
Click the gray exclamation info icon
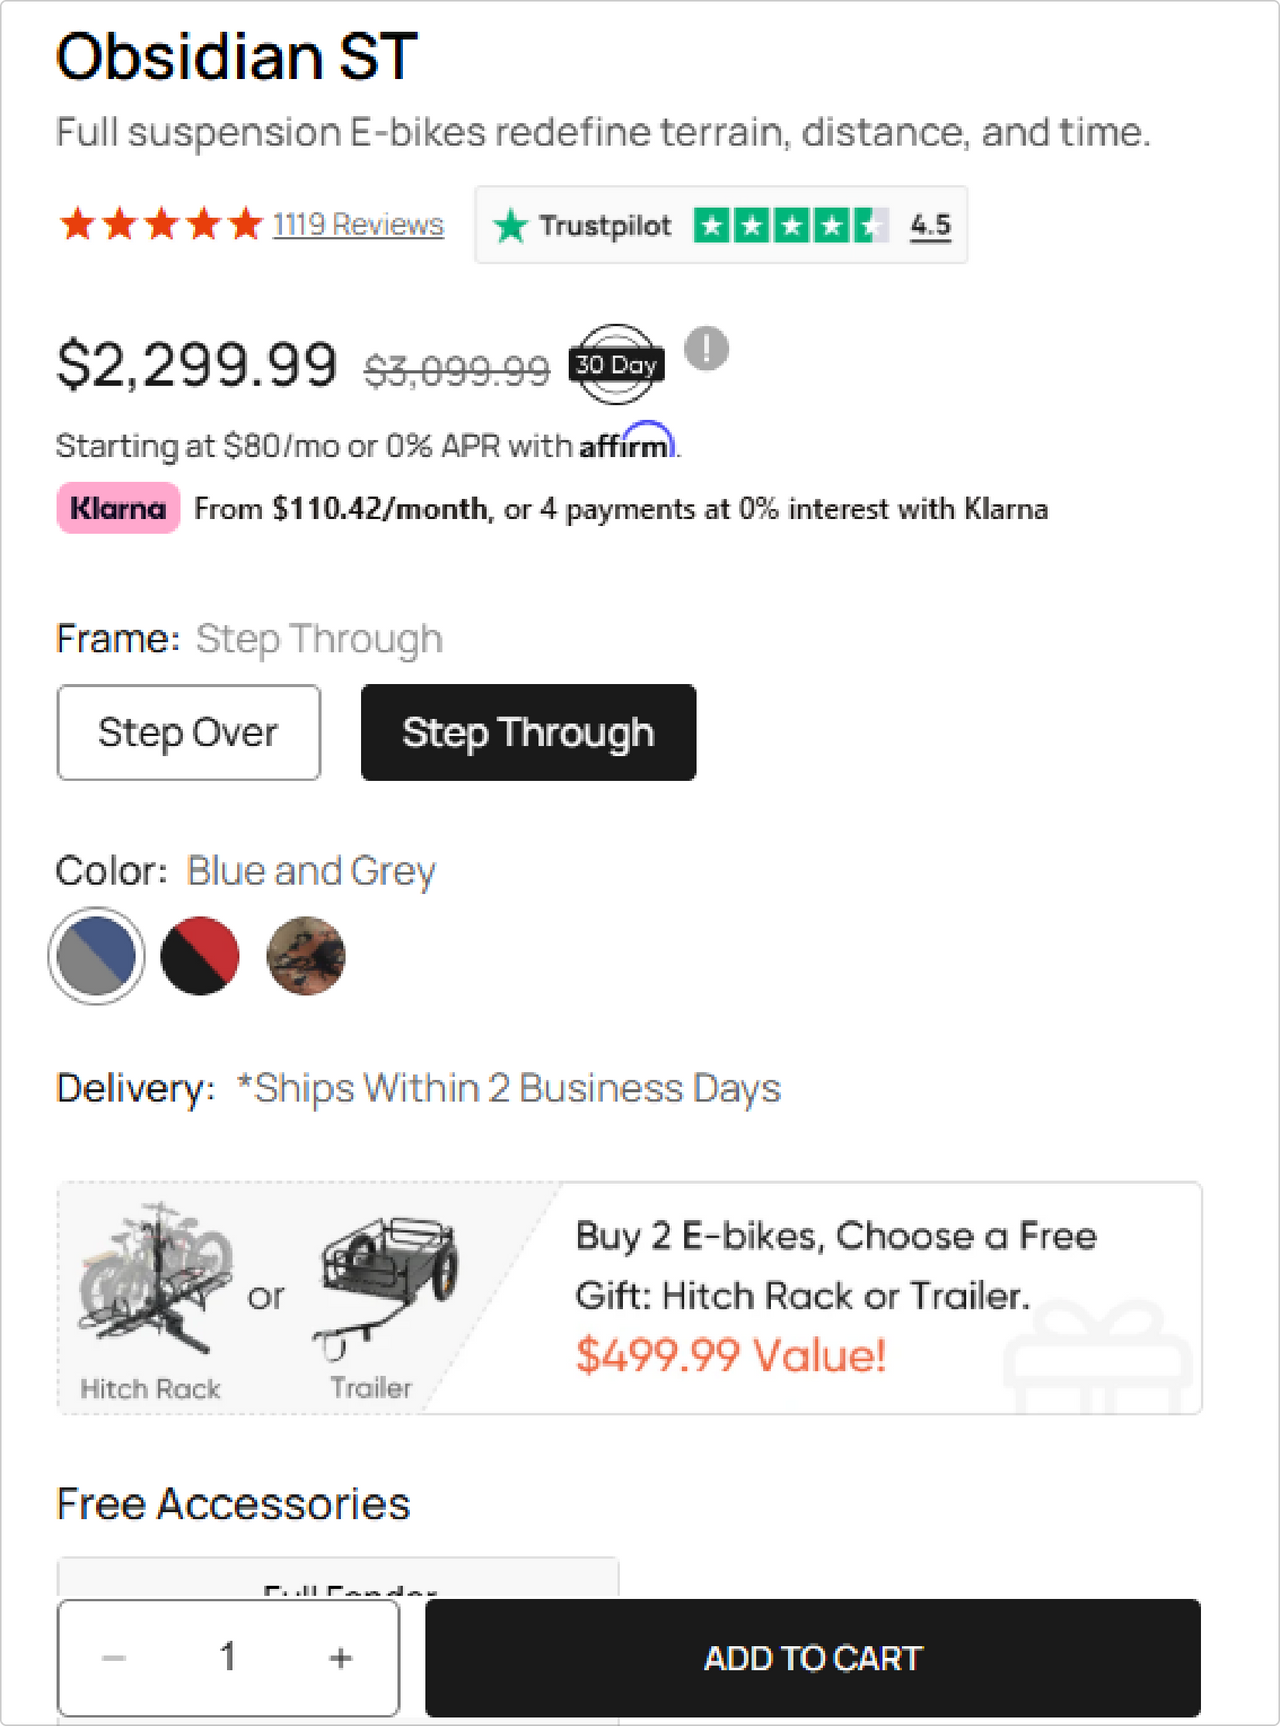pyautogui.click(x=707, y=349)
